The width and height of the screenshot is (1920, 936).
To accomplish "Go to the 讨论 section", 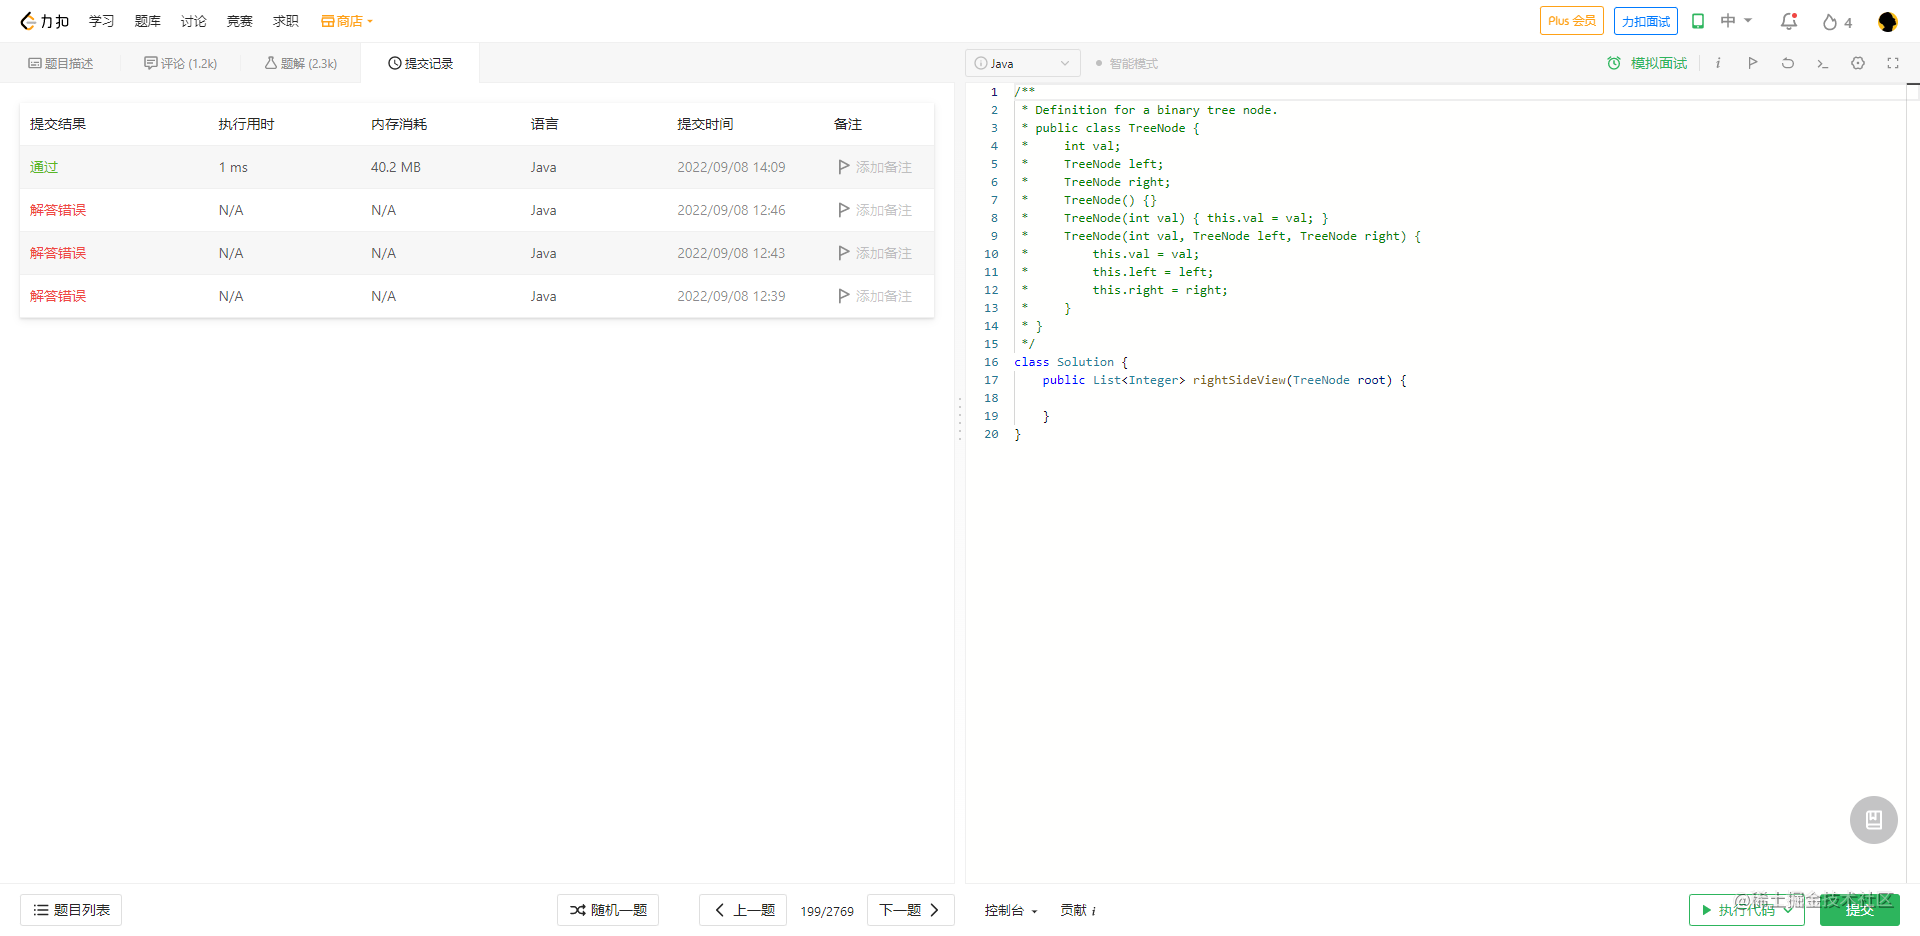I will [194, 21].
